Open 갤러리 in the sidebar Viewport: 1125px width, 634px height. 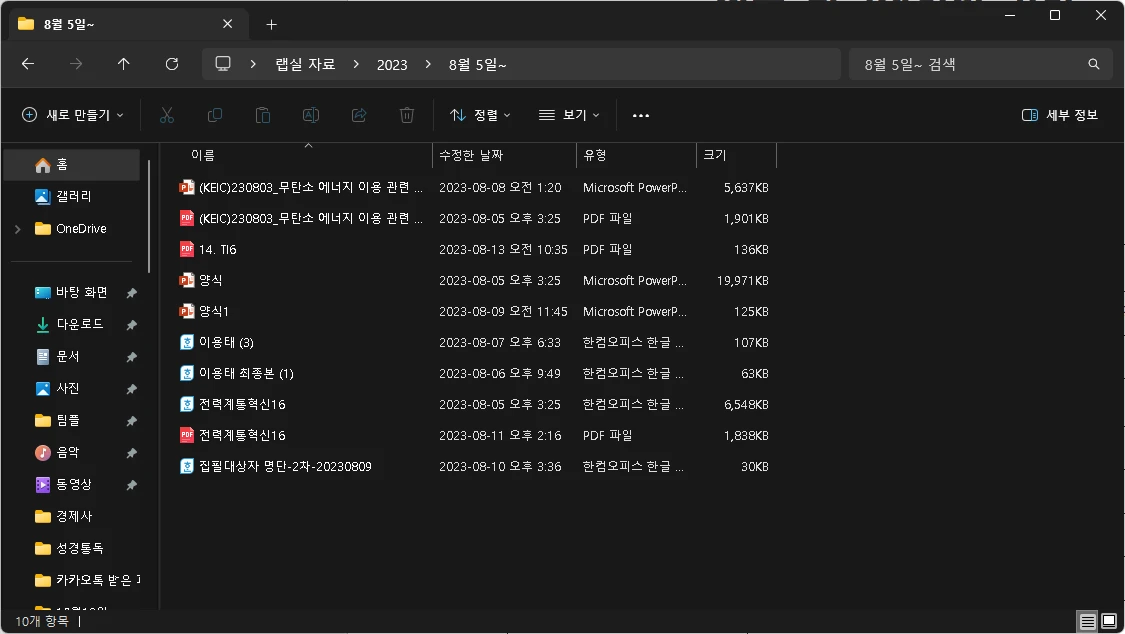[72, 197]
